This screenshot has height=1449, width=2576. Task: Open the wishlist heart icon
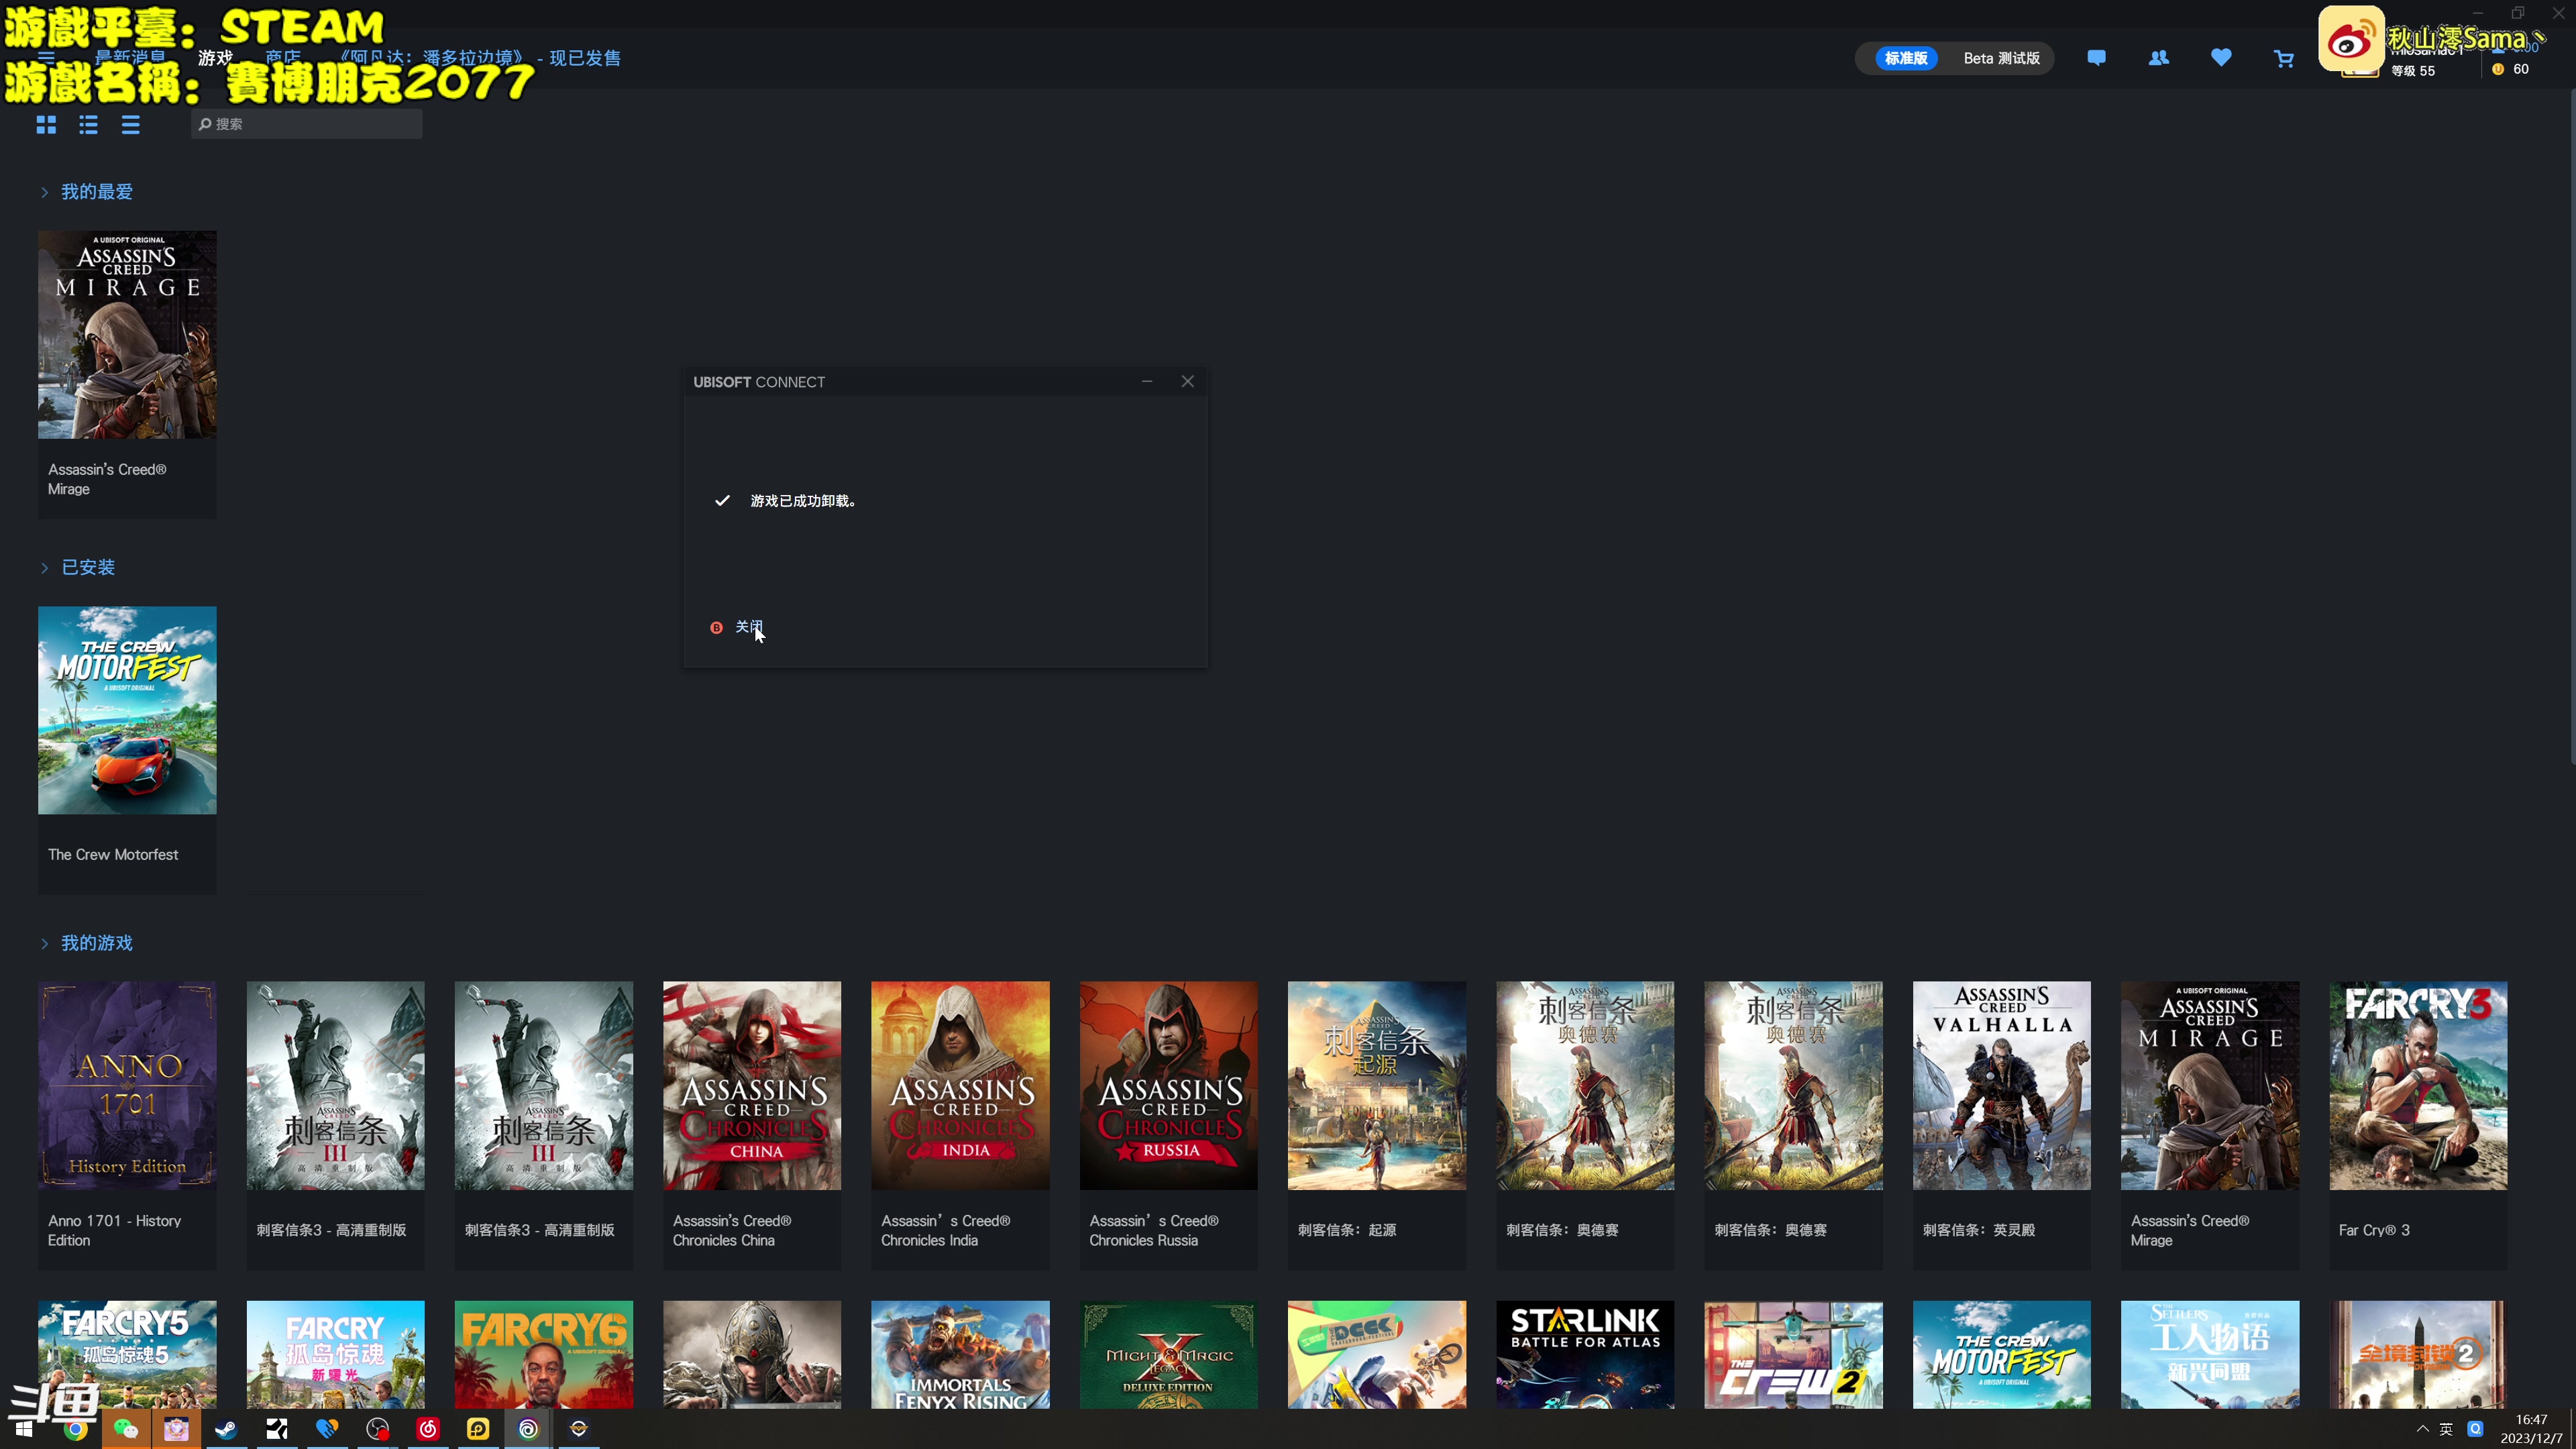coord(2221,58)
